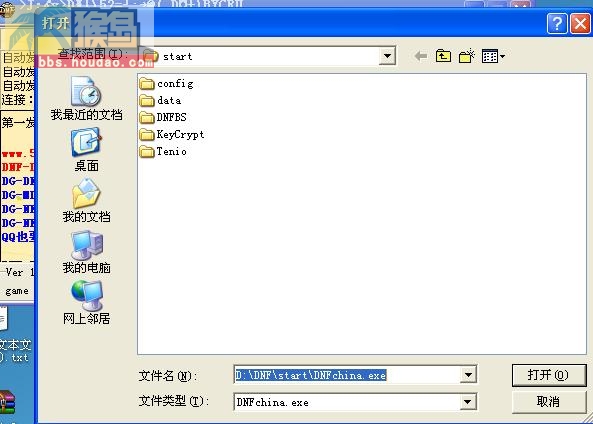The width and height of the screenshot is (593, 424).
Task: Open the view menu icon
Action: pyautogui.click(x=493, y=56)
